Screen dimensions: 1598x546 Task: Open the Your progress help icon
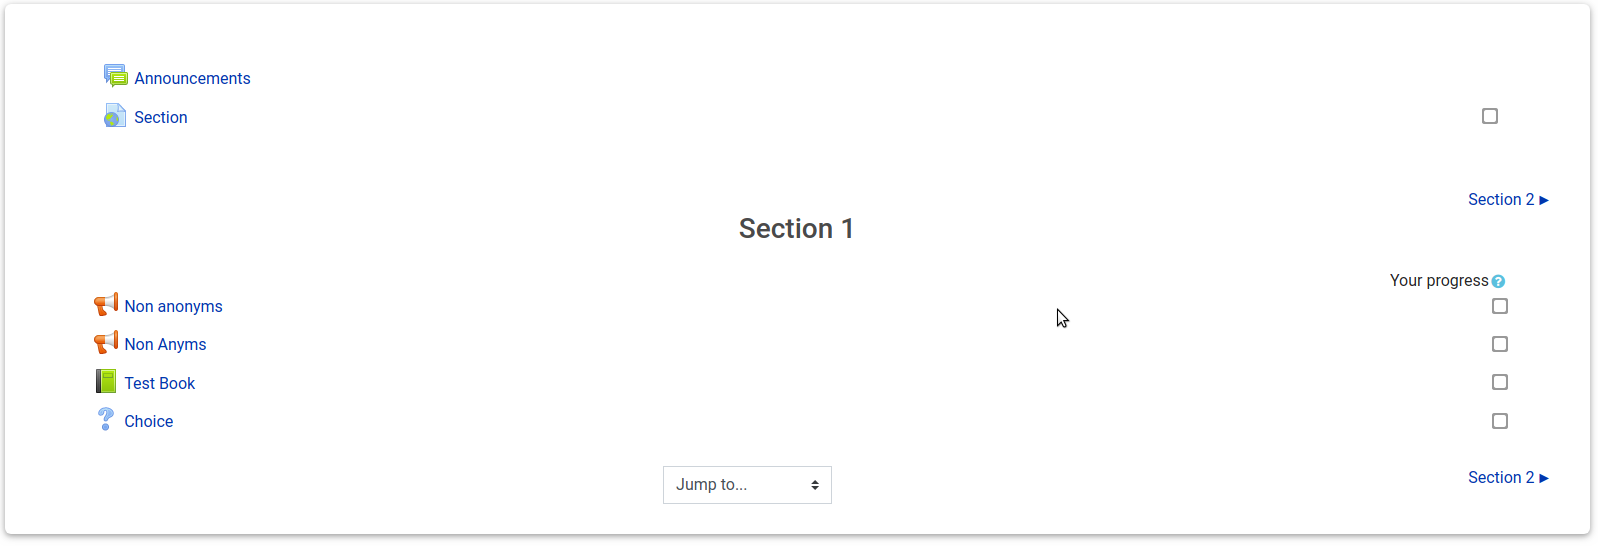[x=1498, y=282]
